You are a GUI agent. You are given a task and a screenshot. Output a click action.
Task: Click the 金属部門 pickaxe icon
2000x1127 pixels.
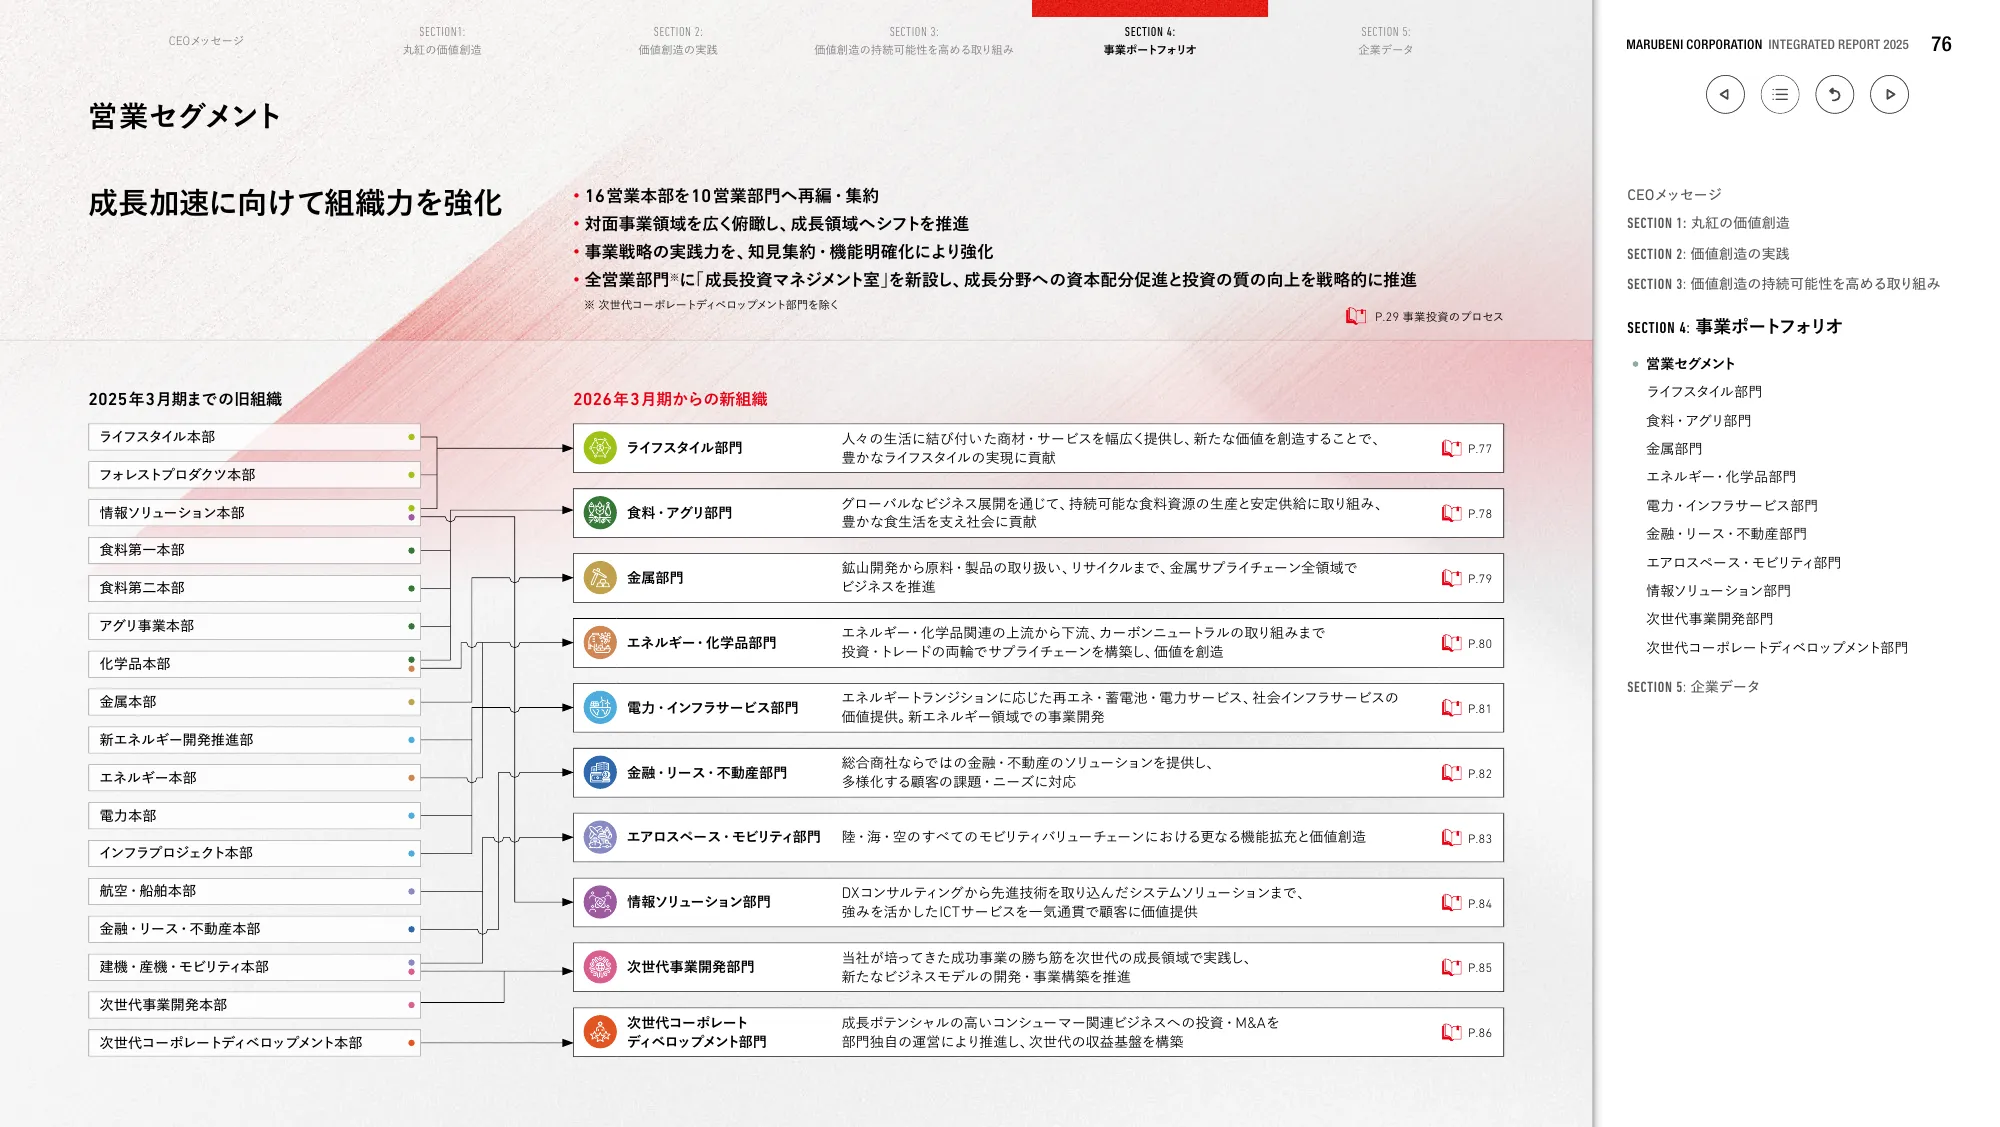coord(599,577)
